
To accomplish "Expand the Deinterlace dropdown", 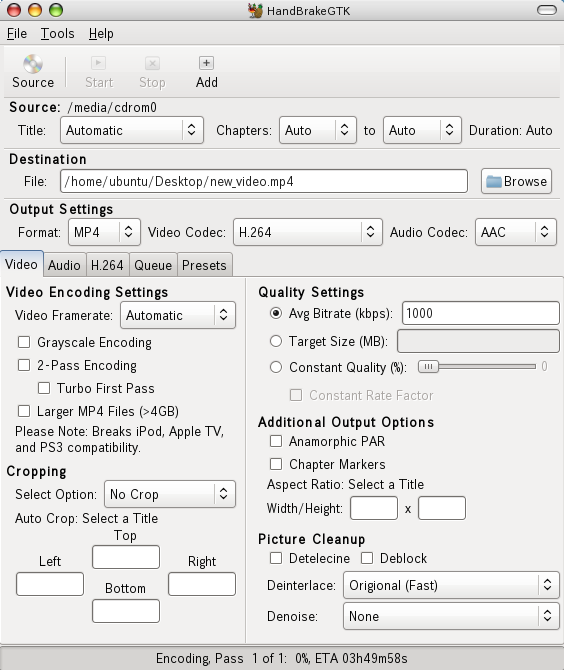I will point(451,585).
